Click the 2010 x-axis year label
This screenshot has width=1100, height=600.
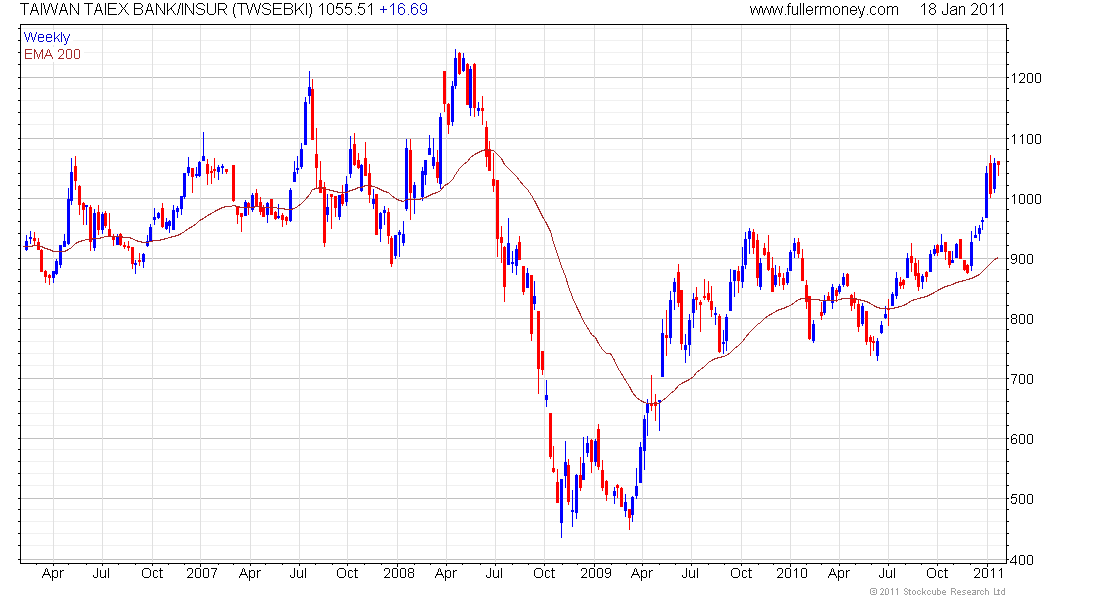click(792, 573)
